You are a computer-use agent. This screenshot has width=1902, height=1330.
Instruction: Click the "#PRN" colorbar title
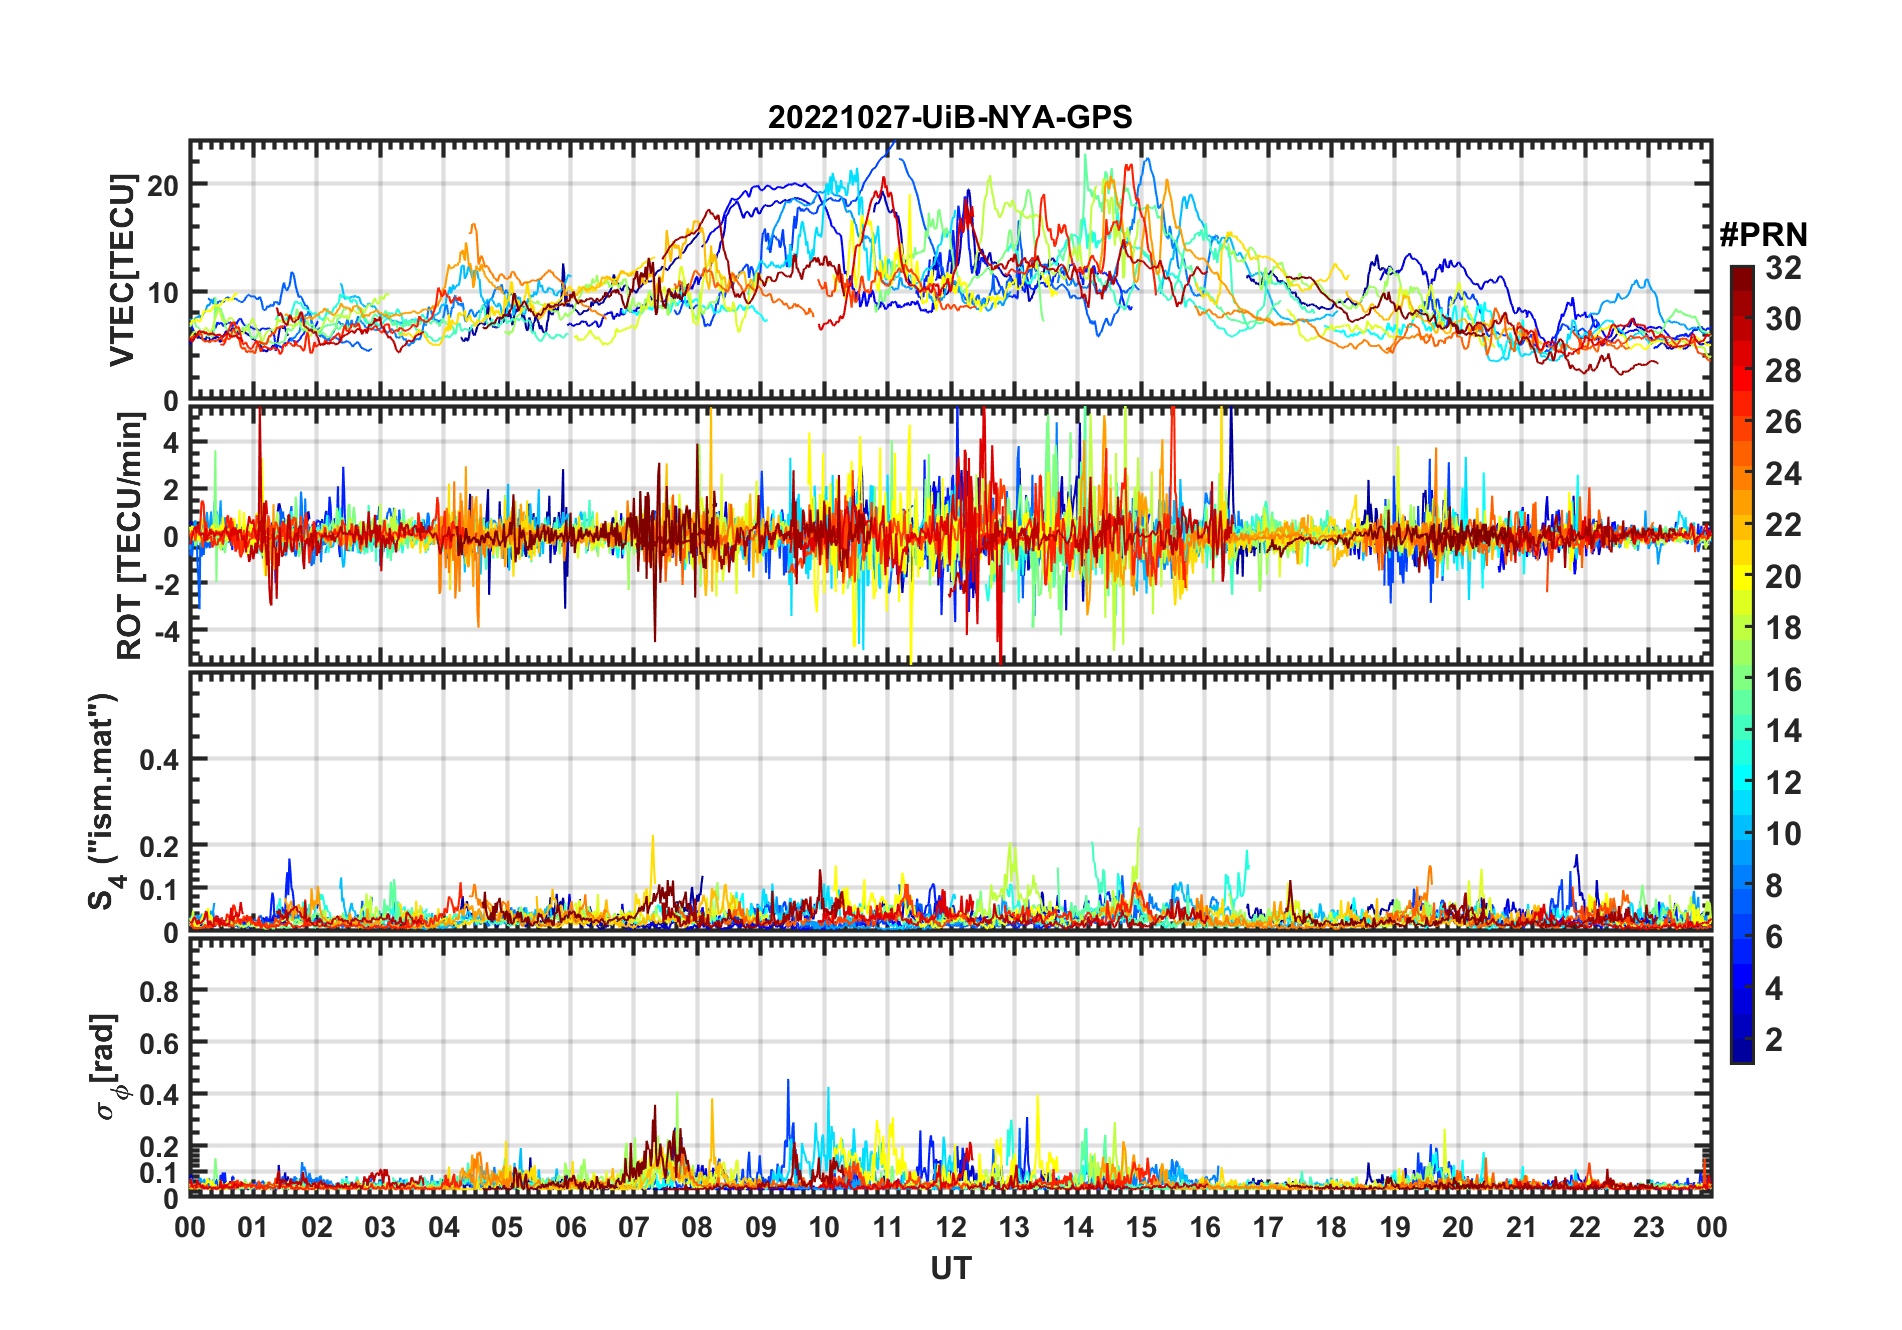pos(1763,235)
